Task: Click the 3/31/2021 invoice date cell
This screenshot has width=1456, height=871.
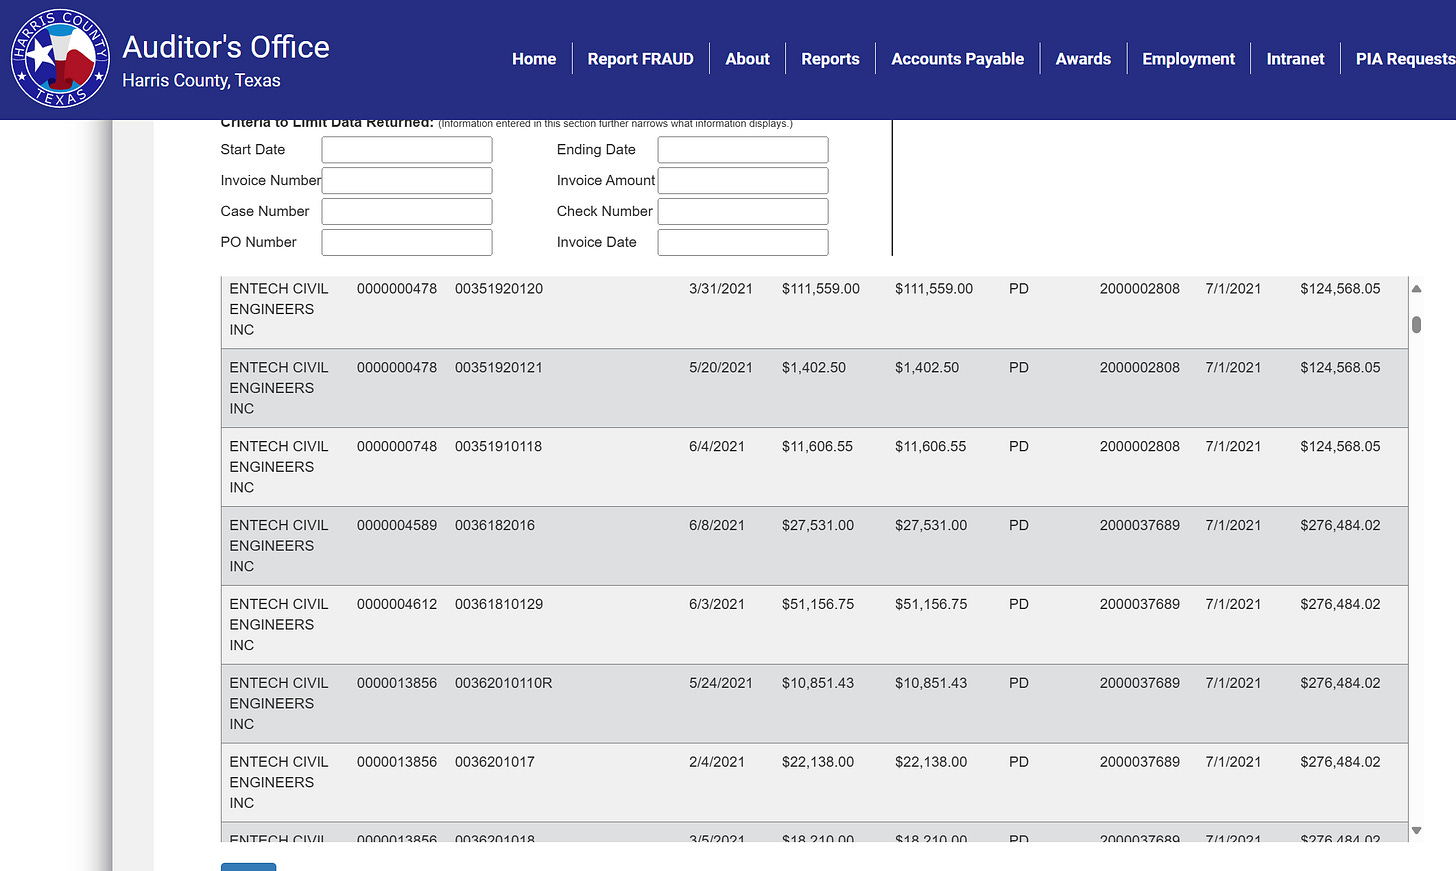Action: 721,289
